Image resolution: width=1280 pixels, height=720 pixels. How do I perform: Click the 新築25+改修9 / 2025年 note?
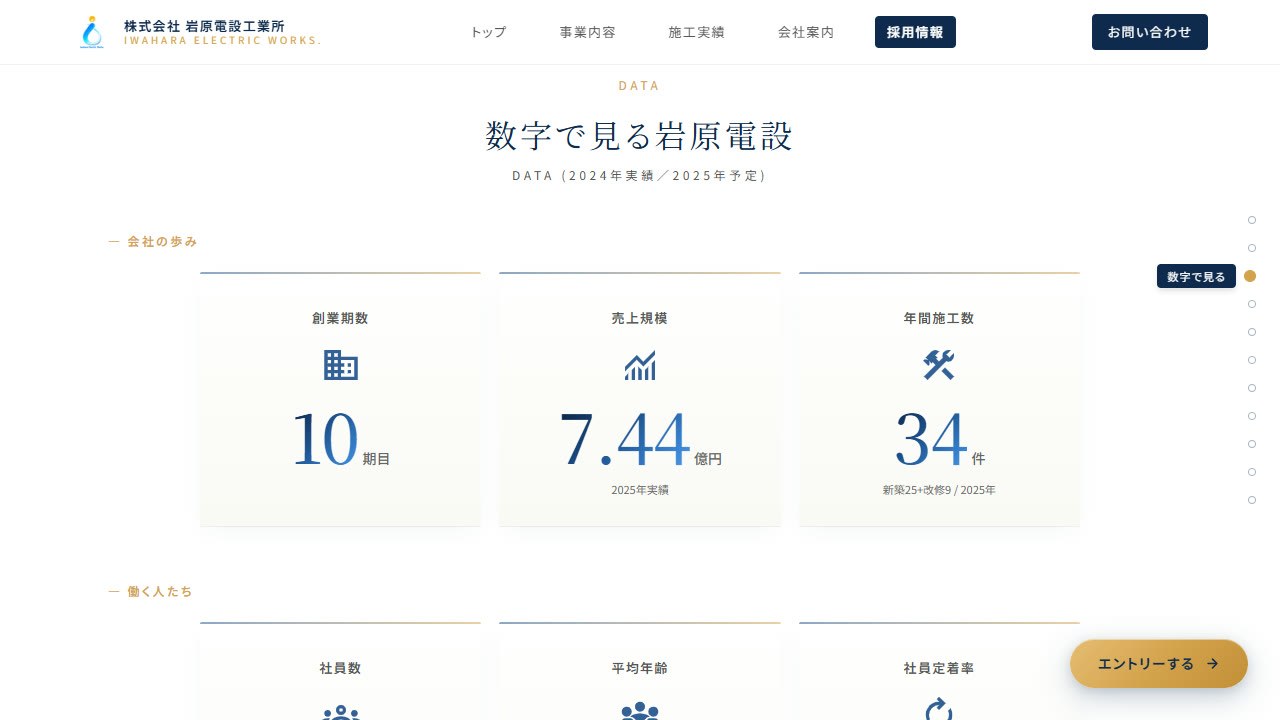click(939, 490)
